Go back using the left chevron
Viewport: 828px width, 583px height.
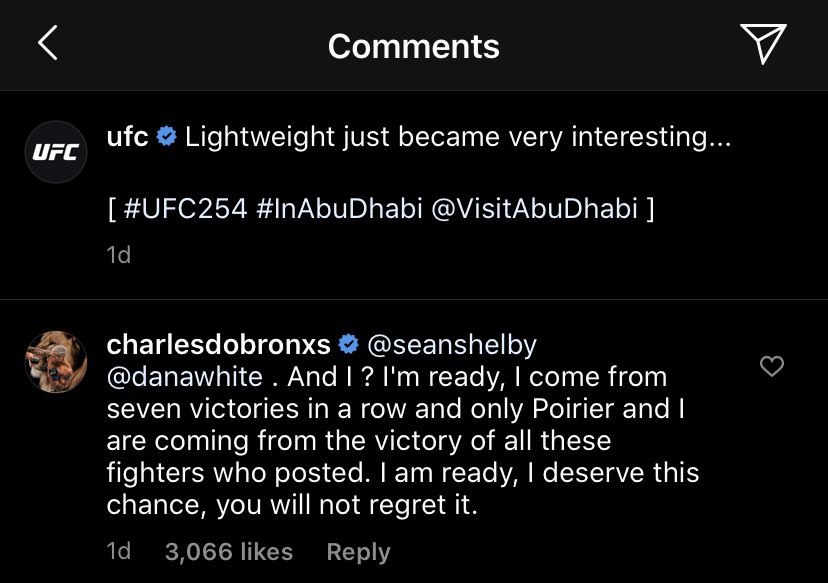pos(48,44)
